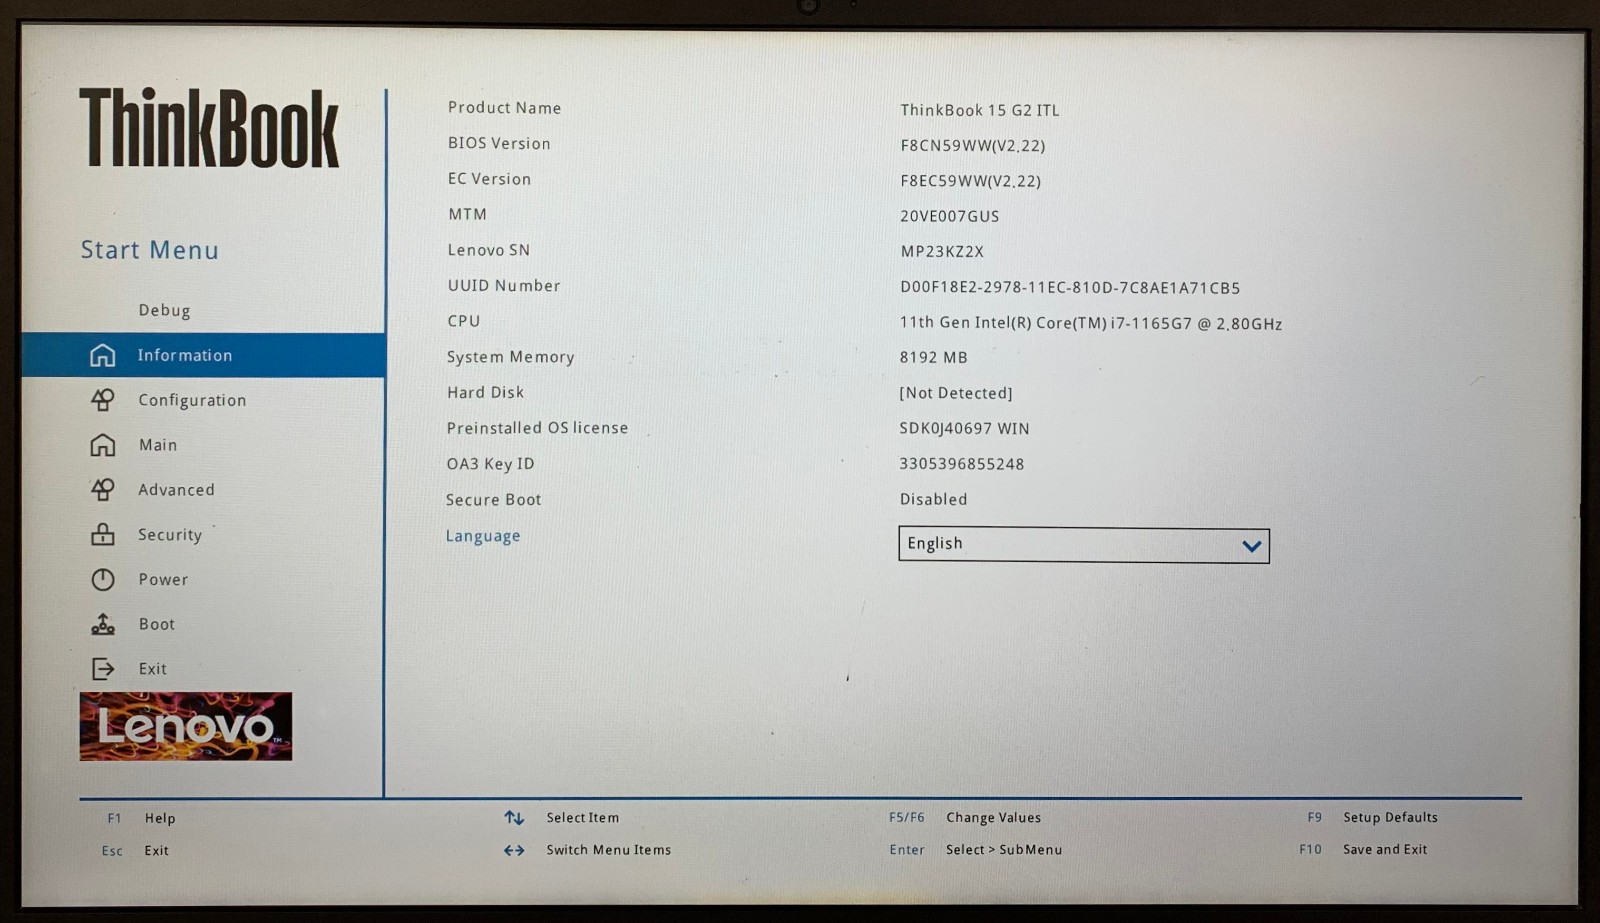Click the Configuration shapes icon
Screen dimensions: 1600x923
[102, 400]
